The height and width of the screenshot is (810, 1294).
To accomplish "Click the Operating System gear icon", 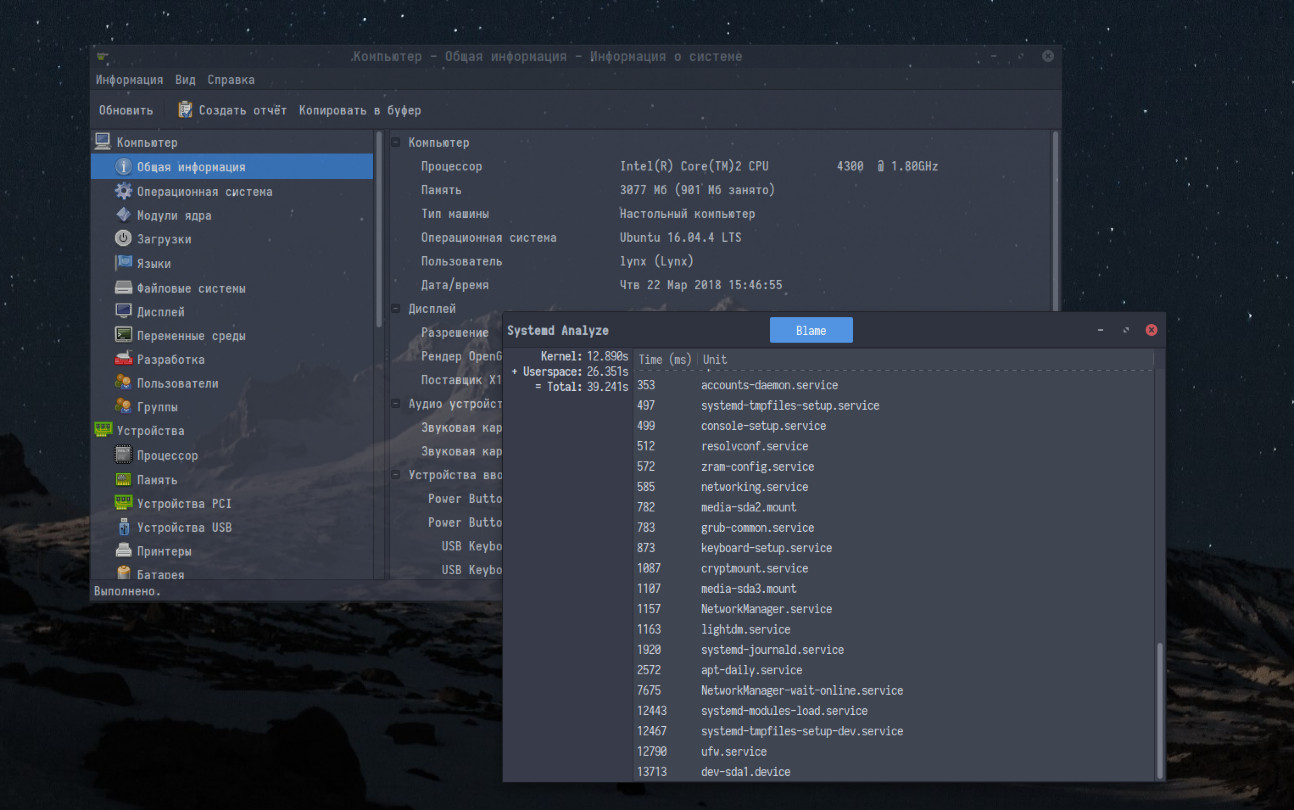I will pyautogui.click(x=123, y=191).
